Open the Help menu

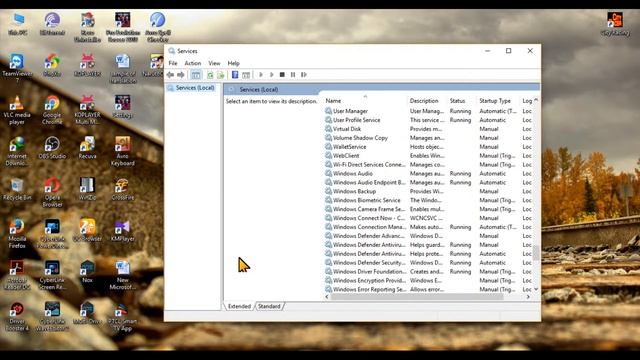click(x=233, y=63)
